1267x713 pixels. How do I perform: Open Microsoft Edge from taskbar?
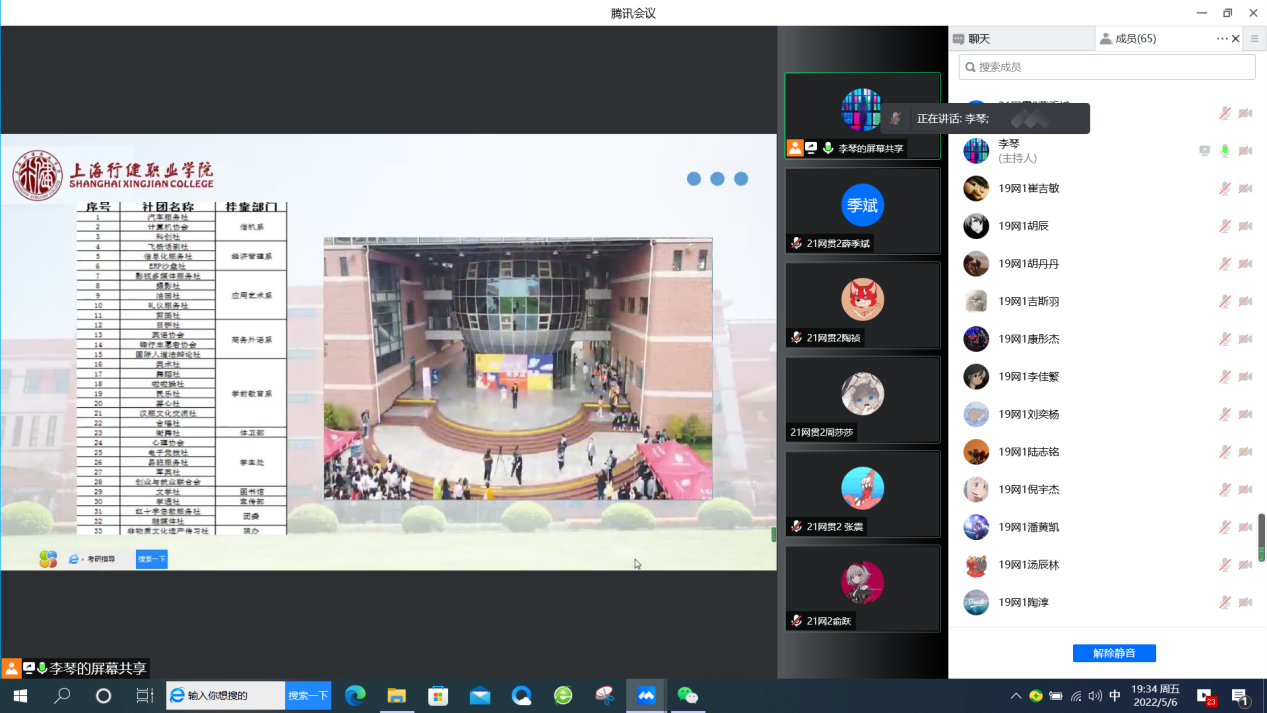(x=355, y=696)
